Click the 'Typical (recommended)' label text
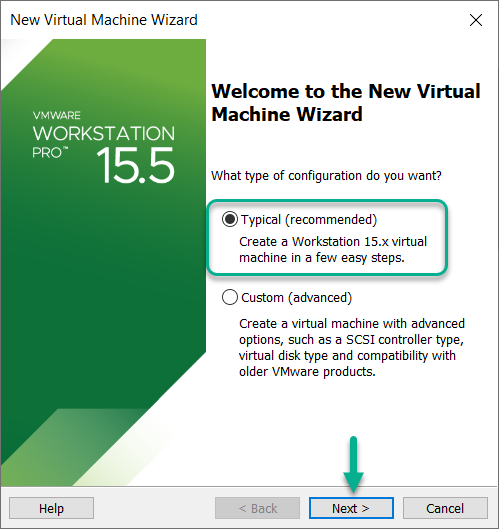The height and width of the screenshot is (529, 499). (309, 220)
